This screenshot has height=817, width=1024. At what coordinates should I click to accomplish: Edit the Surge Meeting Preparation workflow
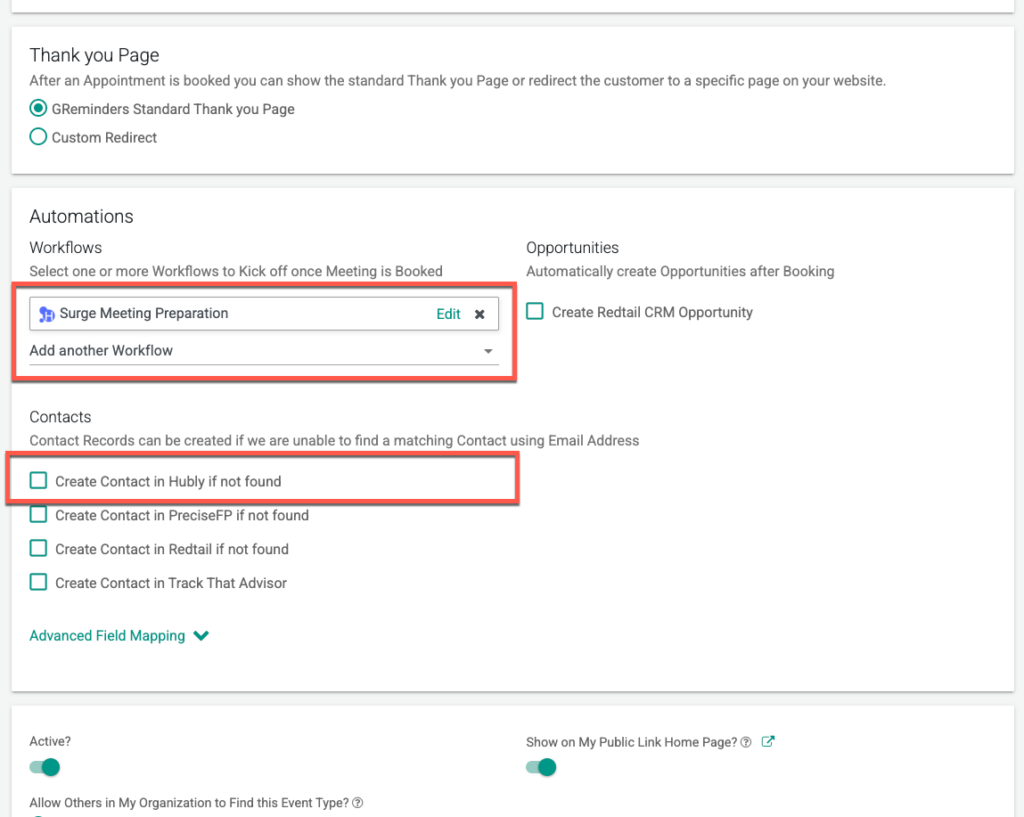click(x=448, y=314)
